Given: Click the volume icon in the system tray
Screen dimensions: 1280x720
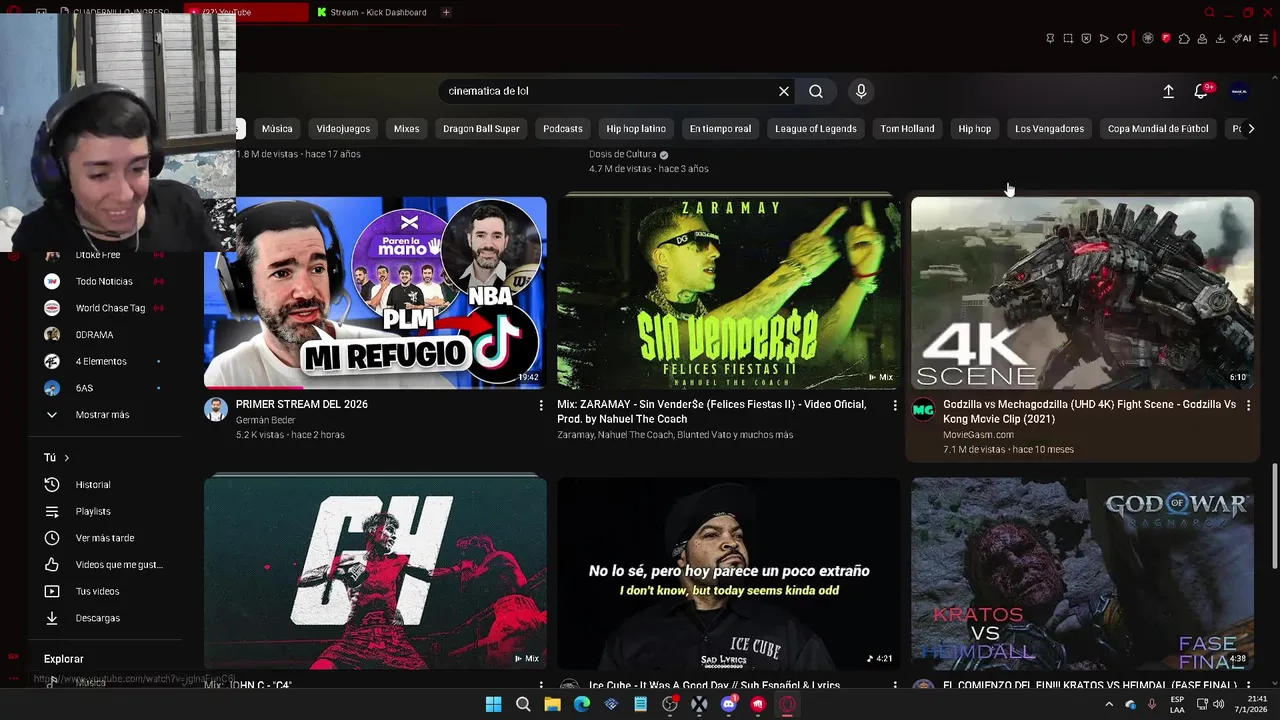Looking at the screenshot, I should click(1218, 704).
